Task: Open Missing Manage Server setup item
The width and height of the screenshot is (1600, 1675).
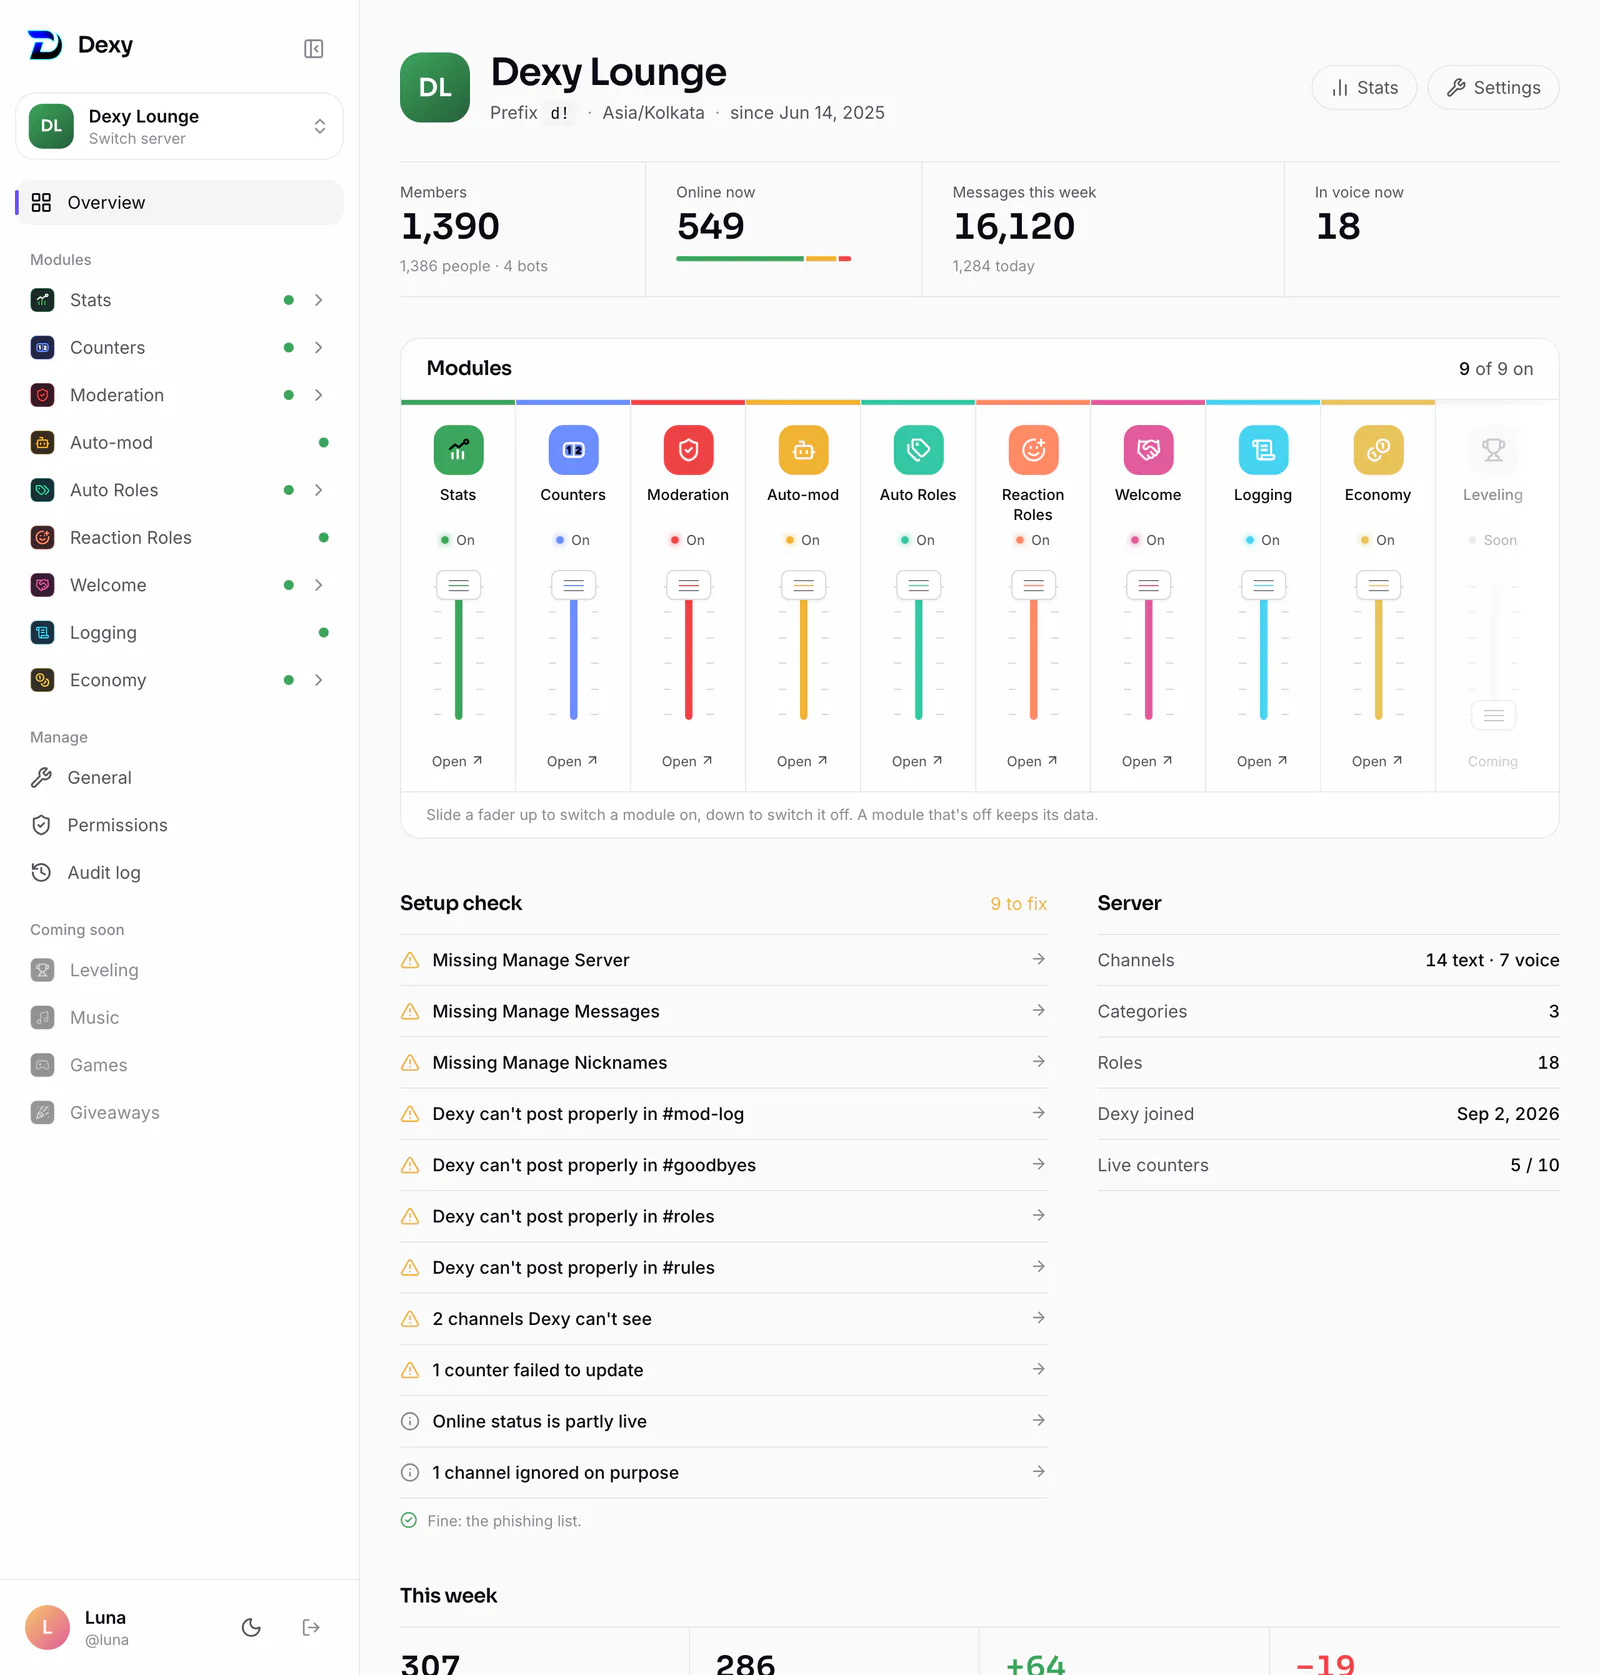Action: tap(723, 960)
